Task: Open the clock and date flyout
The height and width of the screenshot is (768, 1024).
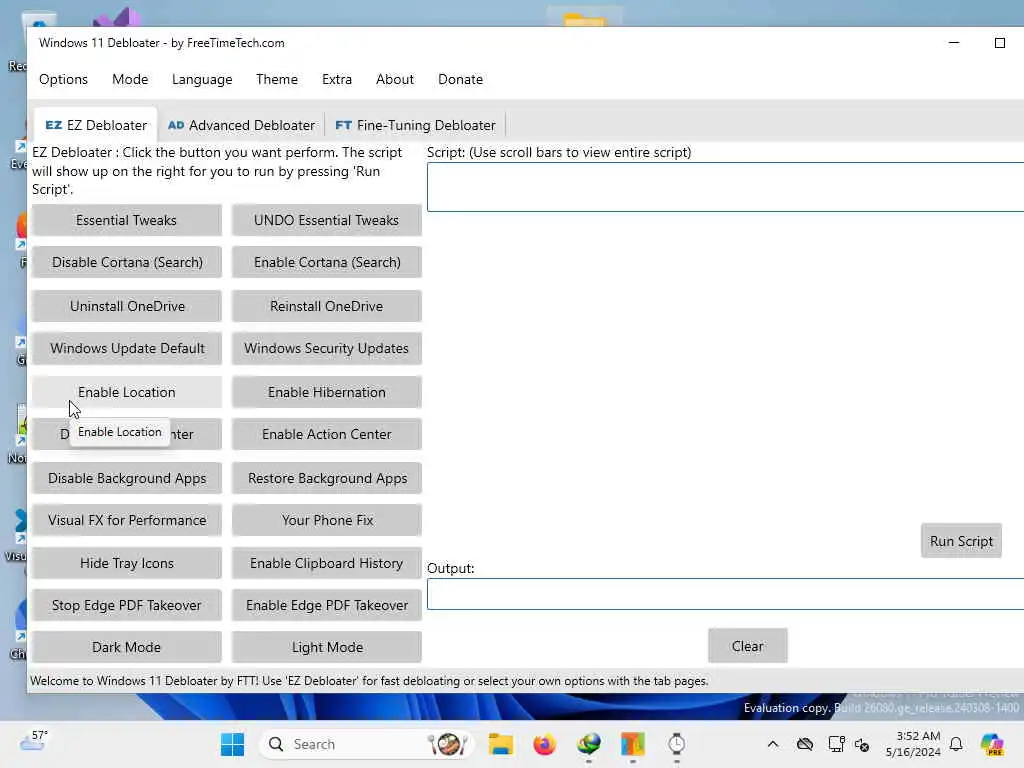Action: 913,744
